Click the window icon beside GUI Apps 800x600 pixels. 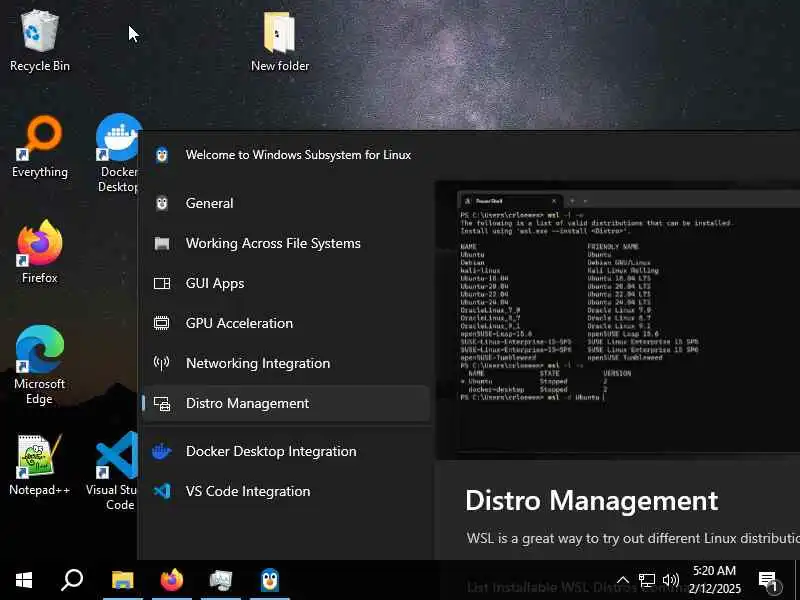point(162,283)
